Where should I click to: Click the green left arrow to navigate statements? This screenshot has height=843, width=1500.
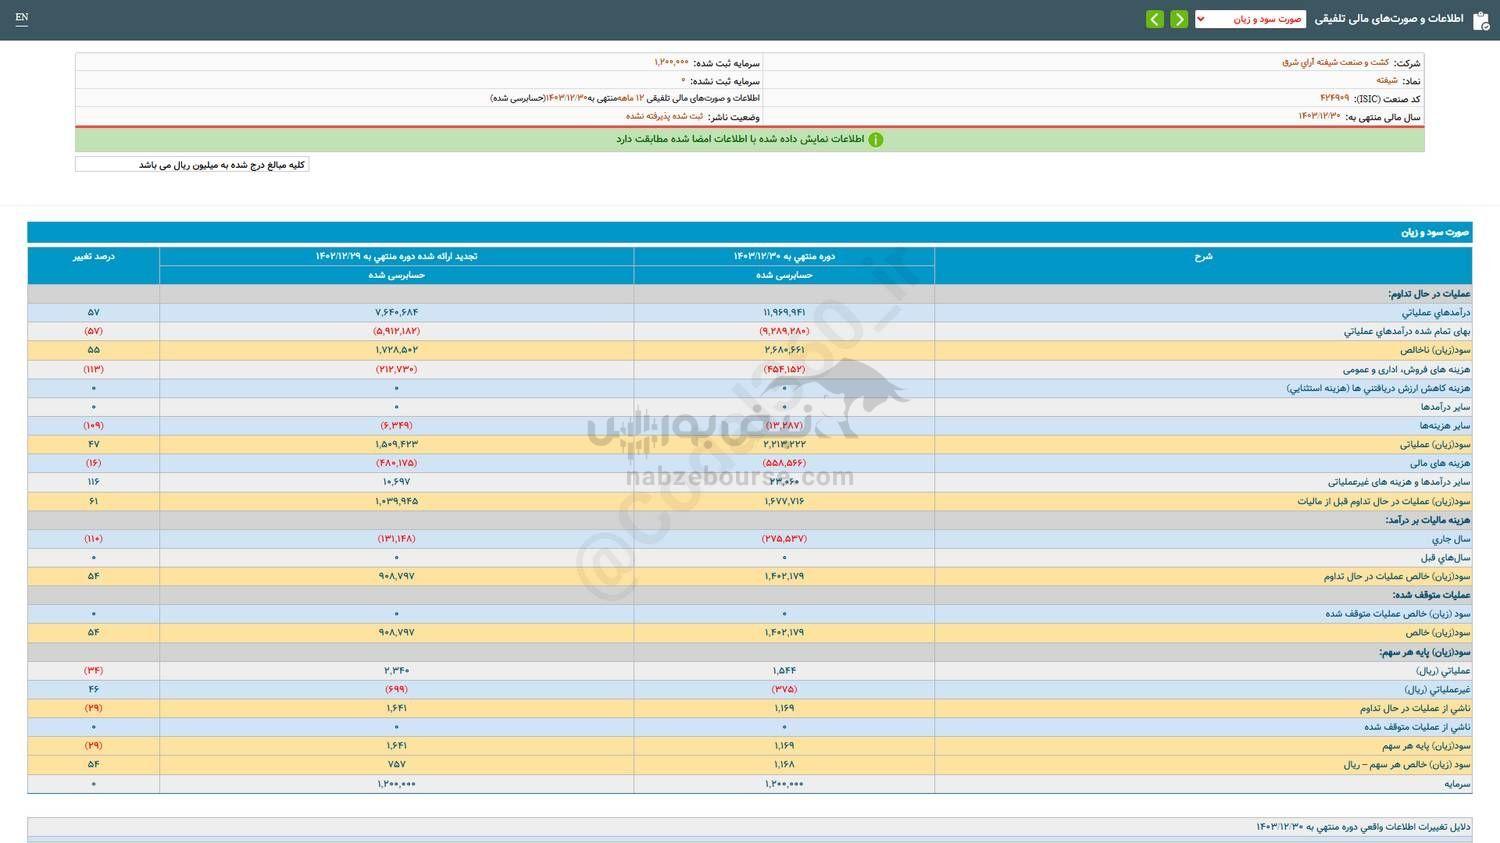1155,18
